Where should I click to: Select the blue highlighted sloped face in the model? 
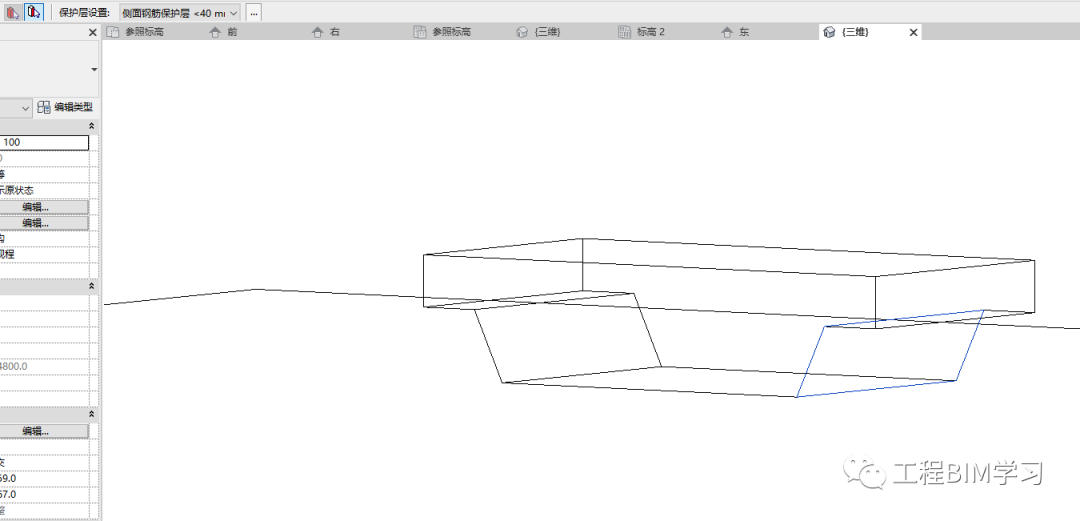[890, 354]
